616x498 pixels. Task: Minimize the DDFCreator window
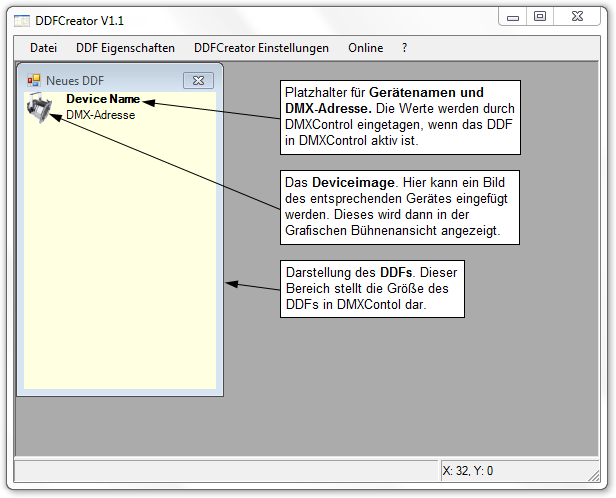tap(513, 16)
